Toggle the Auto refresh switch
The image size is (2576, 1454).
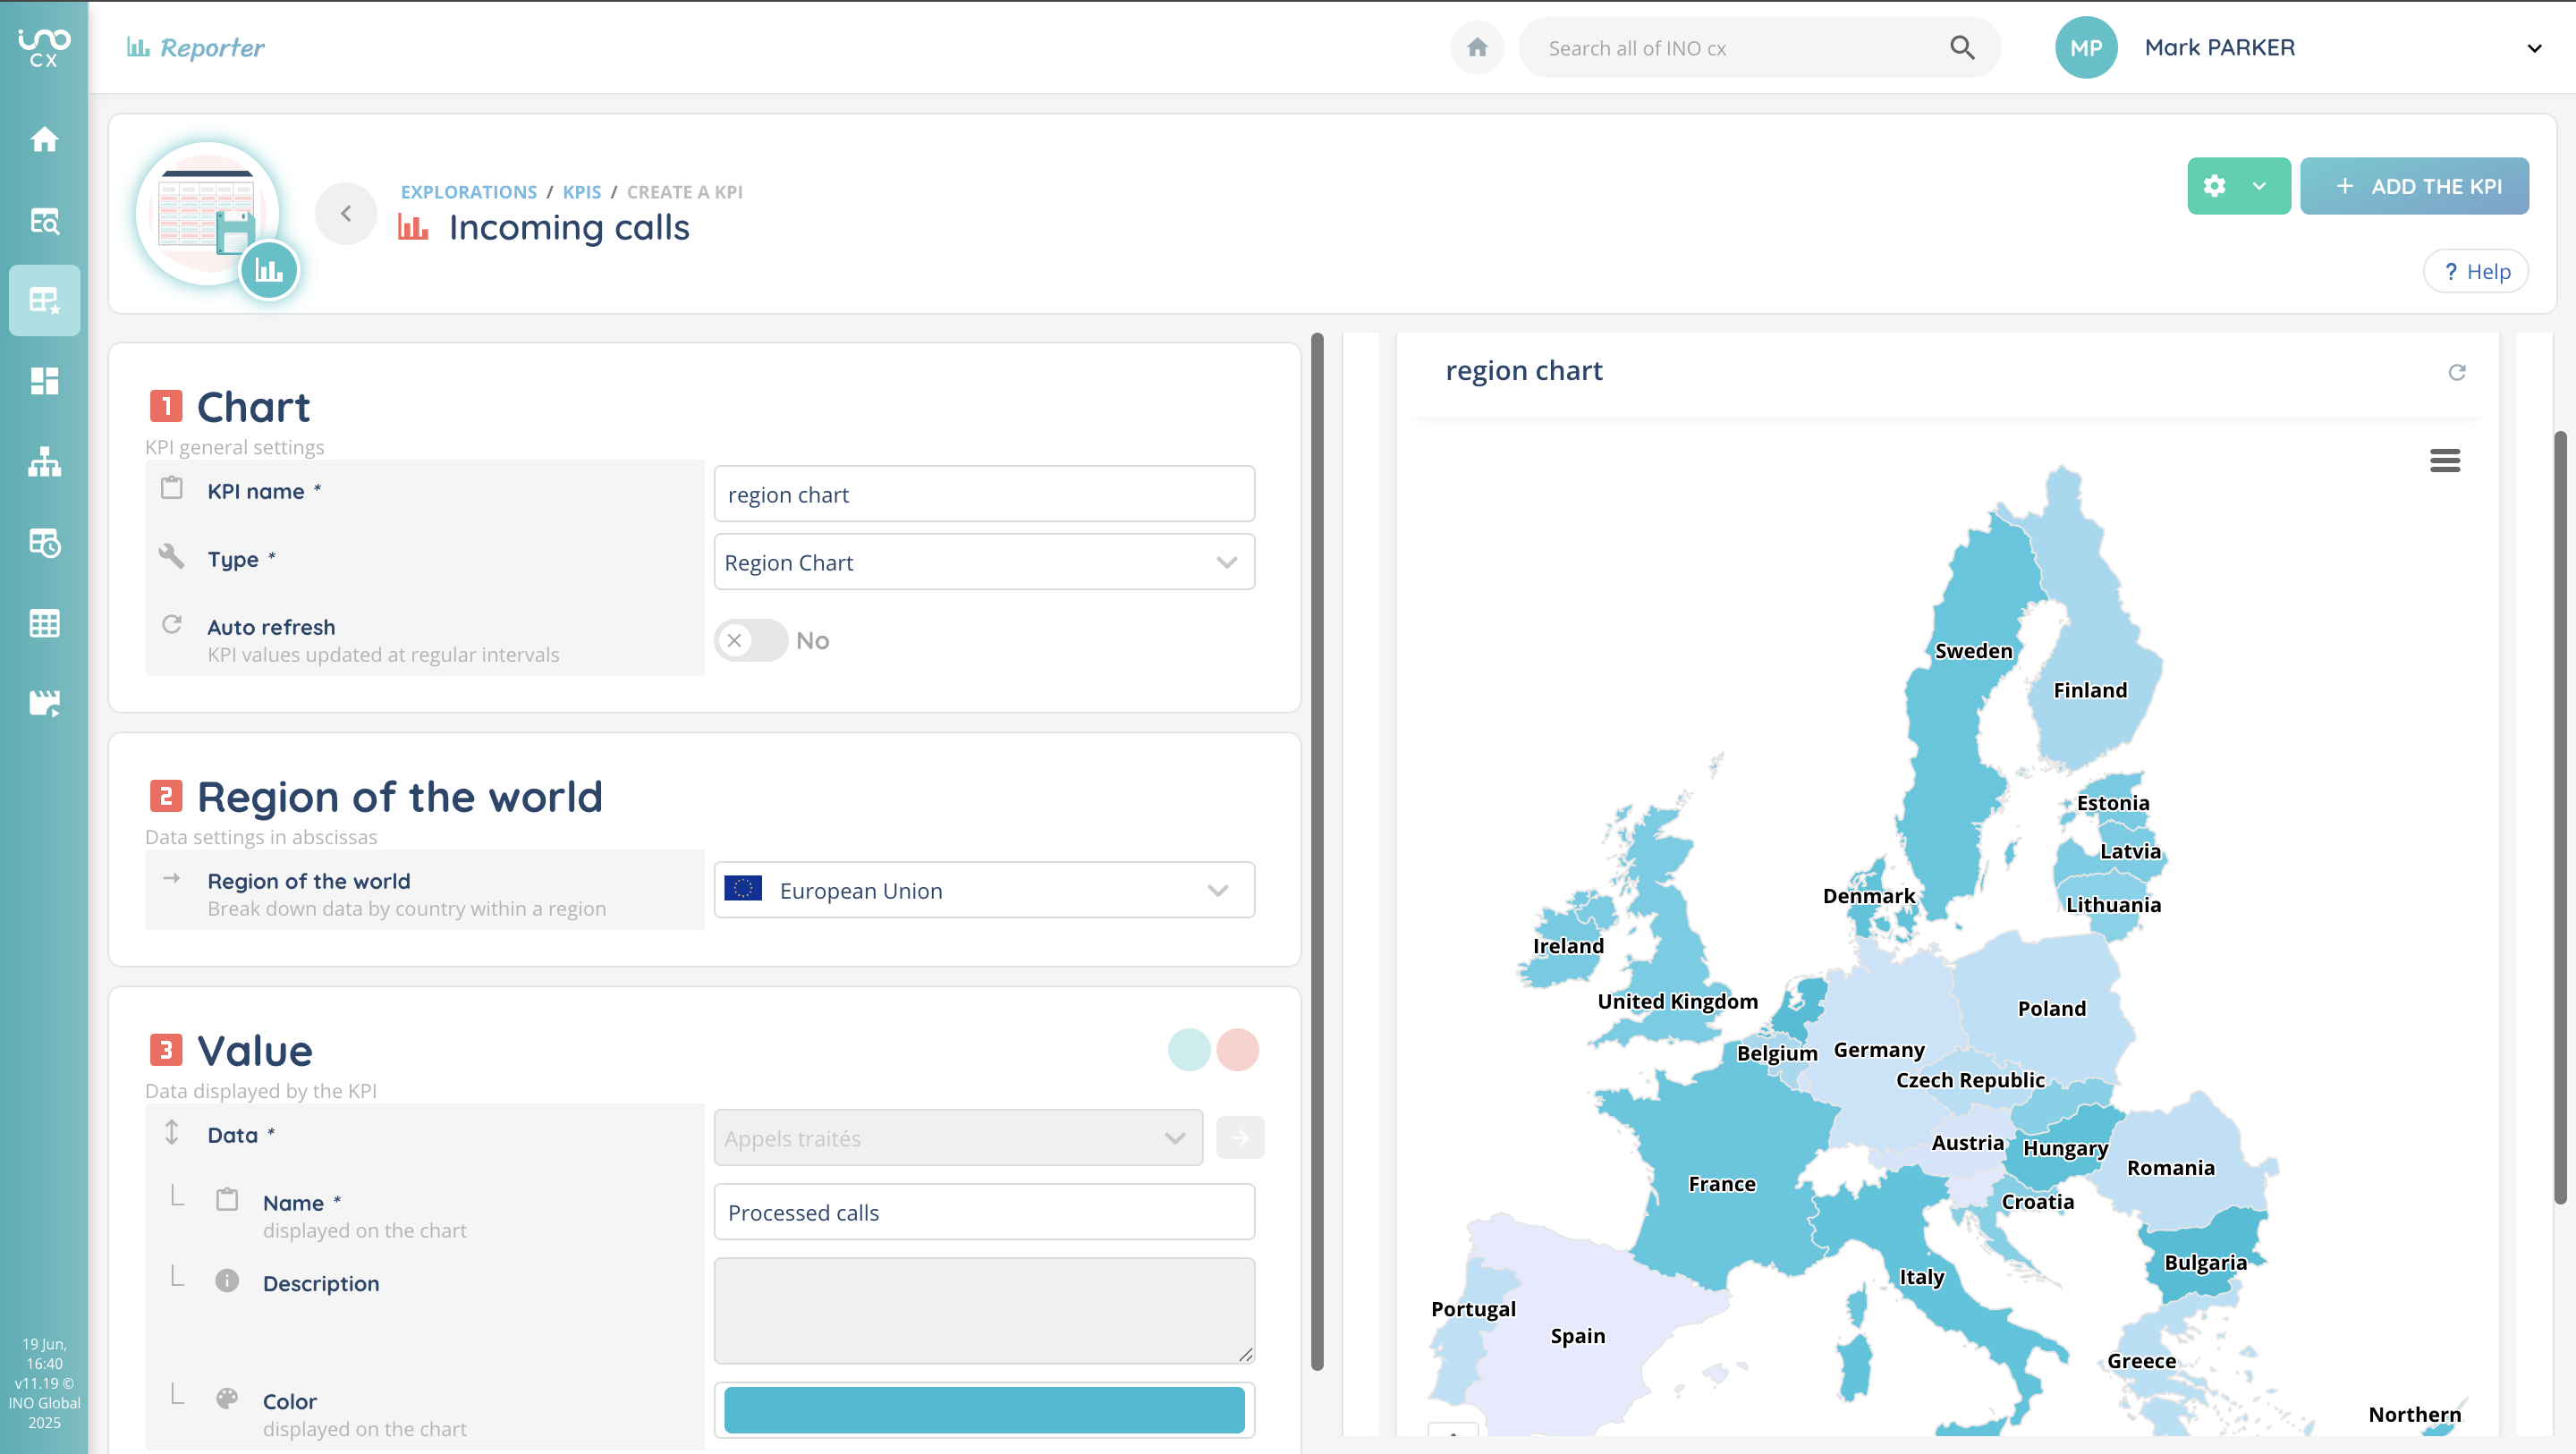(750, 640)
